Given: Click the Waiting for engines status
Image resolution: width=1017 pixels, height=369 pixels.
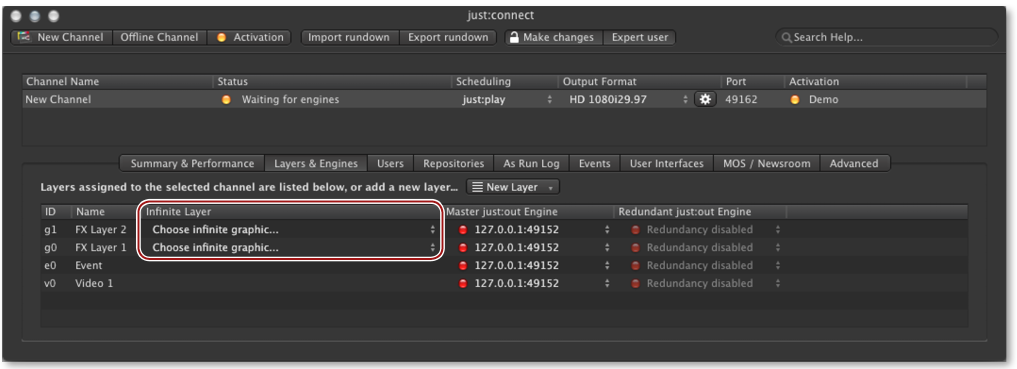Looking at the screenshot, I should tap(290, 100).
